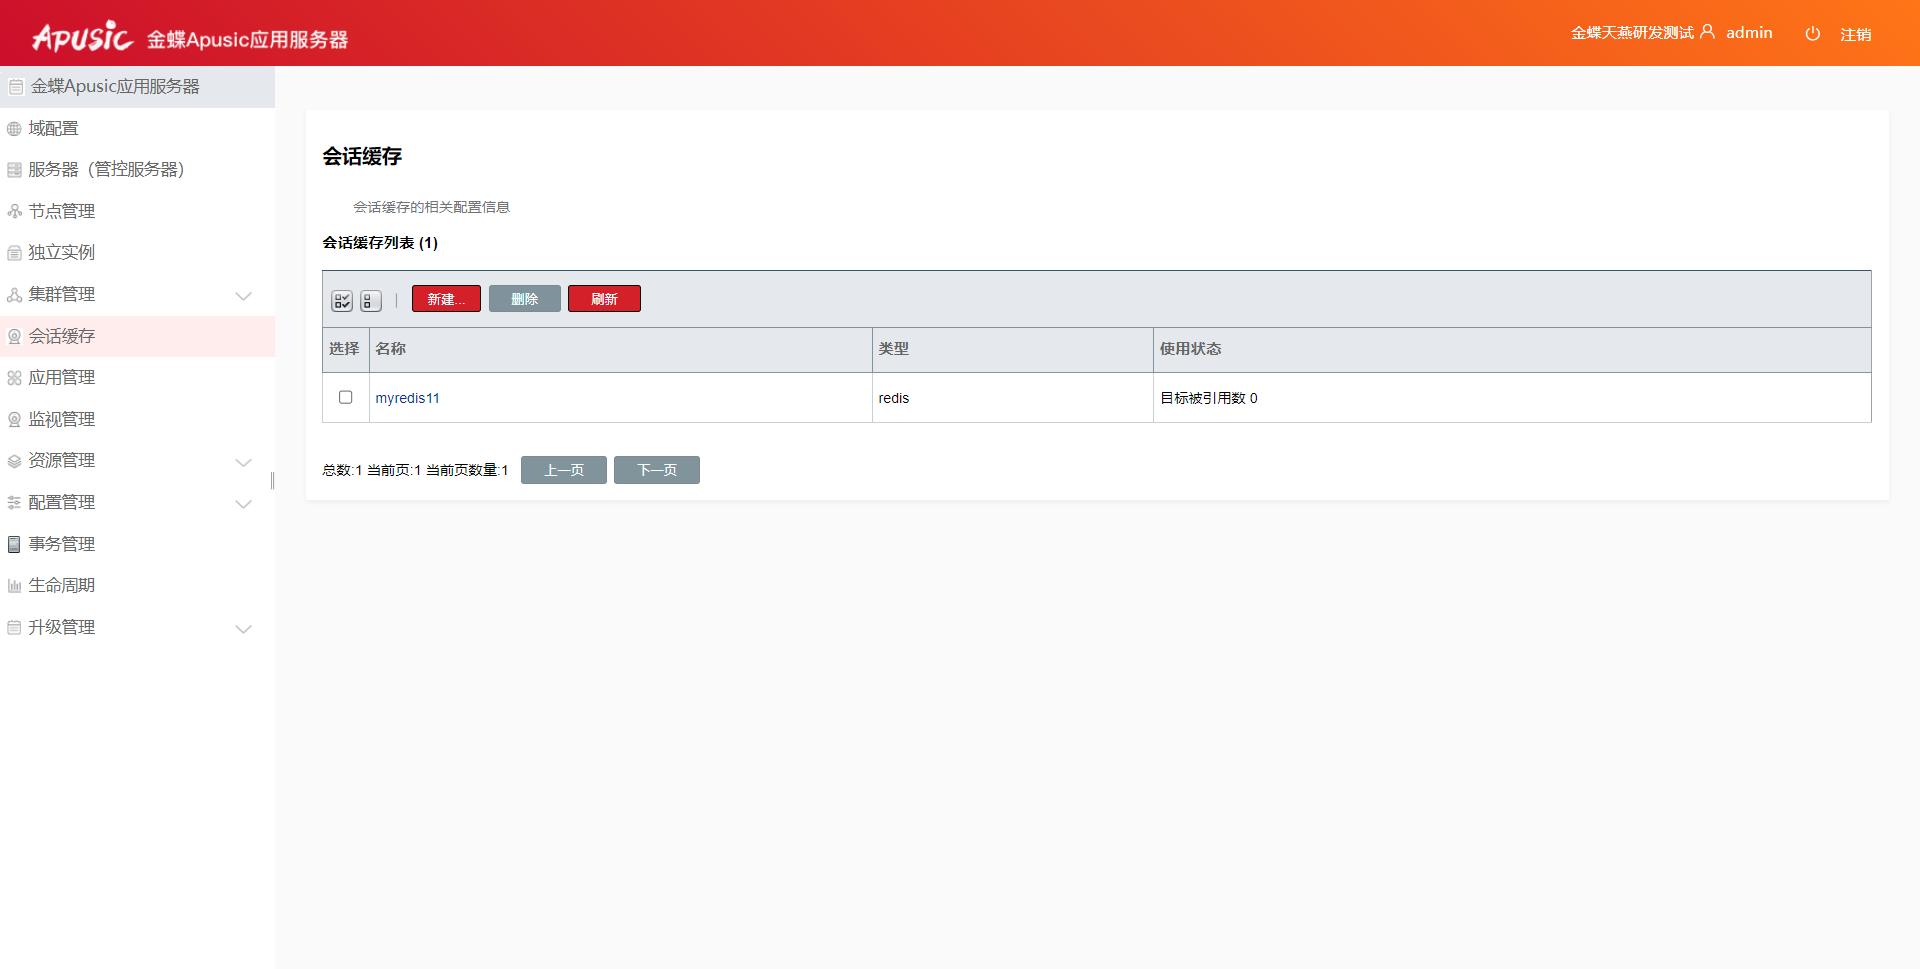Viewport: 1920px width, 969px height.
Task: Click the 新建 button to create a cache
Action: (446, 299)
